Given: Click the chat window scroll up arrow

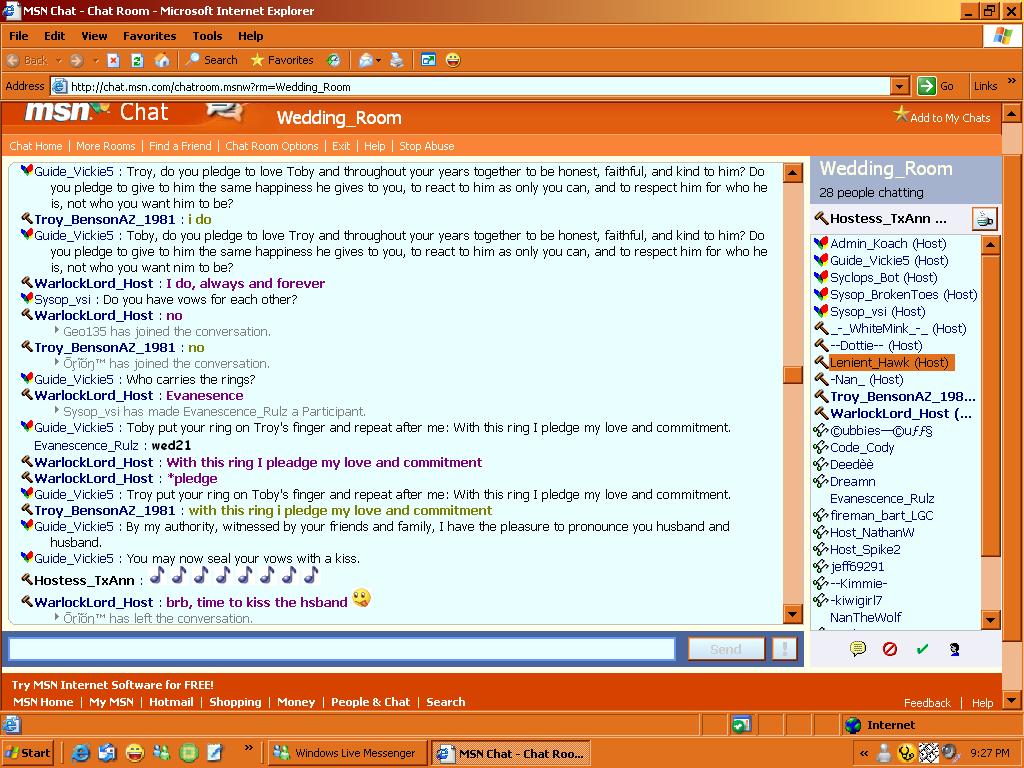Looking at the screenshot, I should [x=793, y=173].
